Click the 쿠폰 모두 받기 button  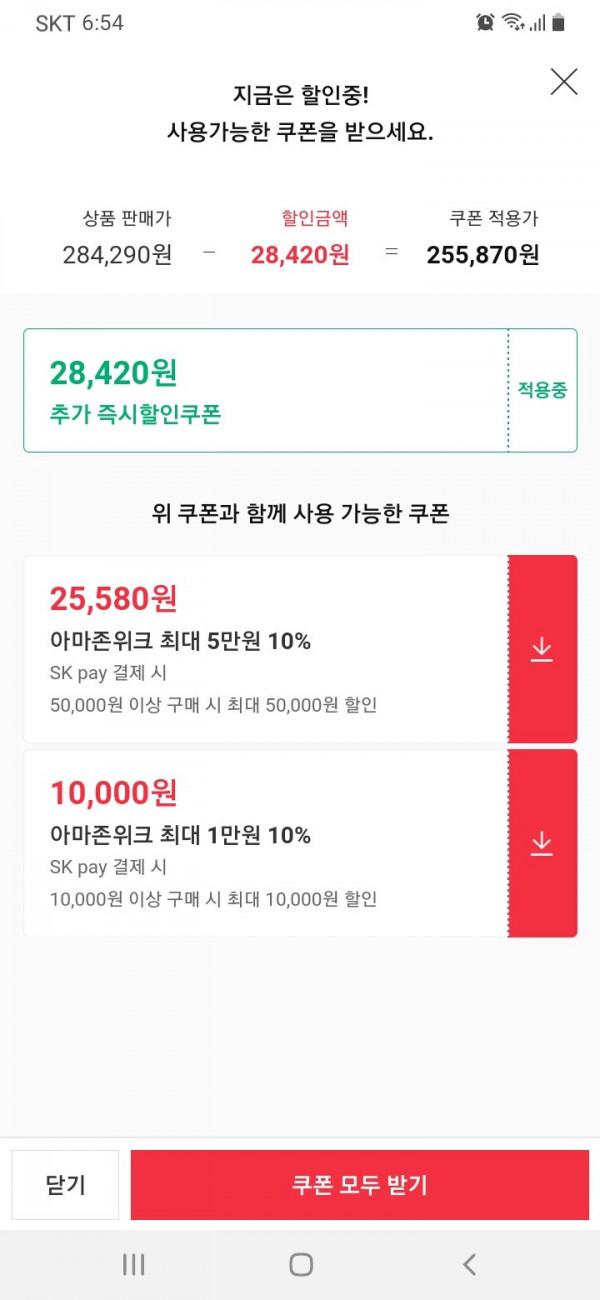click(x=360, y=1185)
